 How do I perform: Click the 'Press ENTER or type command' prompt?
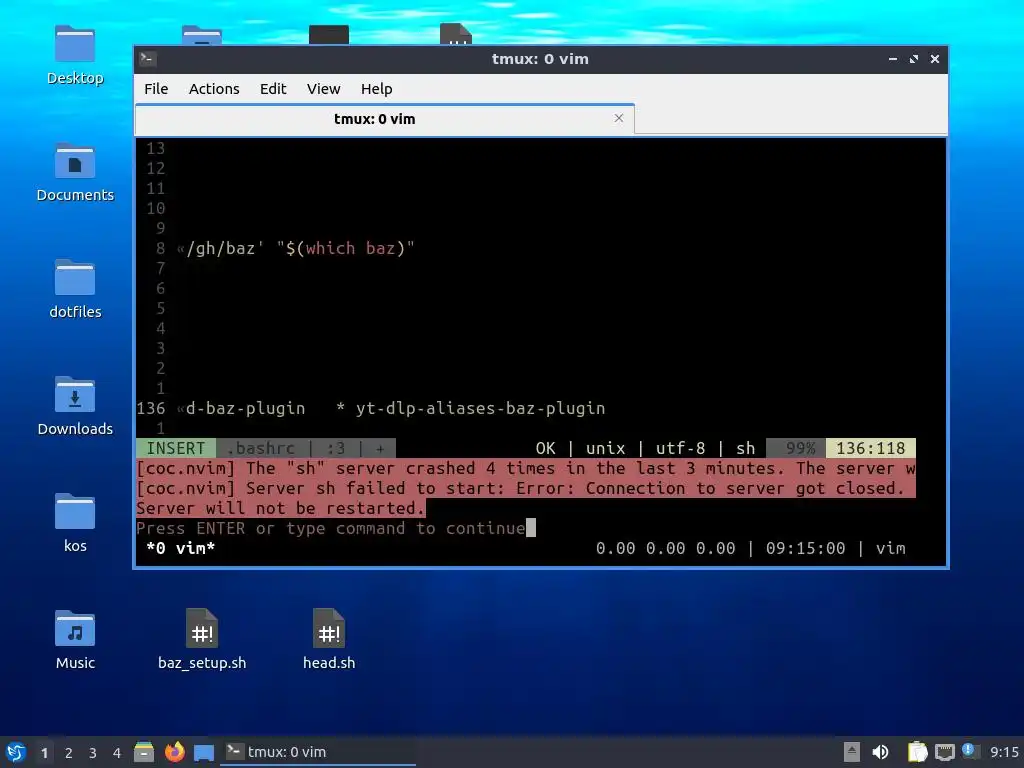[x=330, y=528]
